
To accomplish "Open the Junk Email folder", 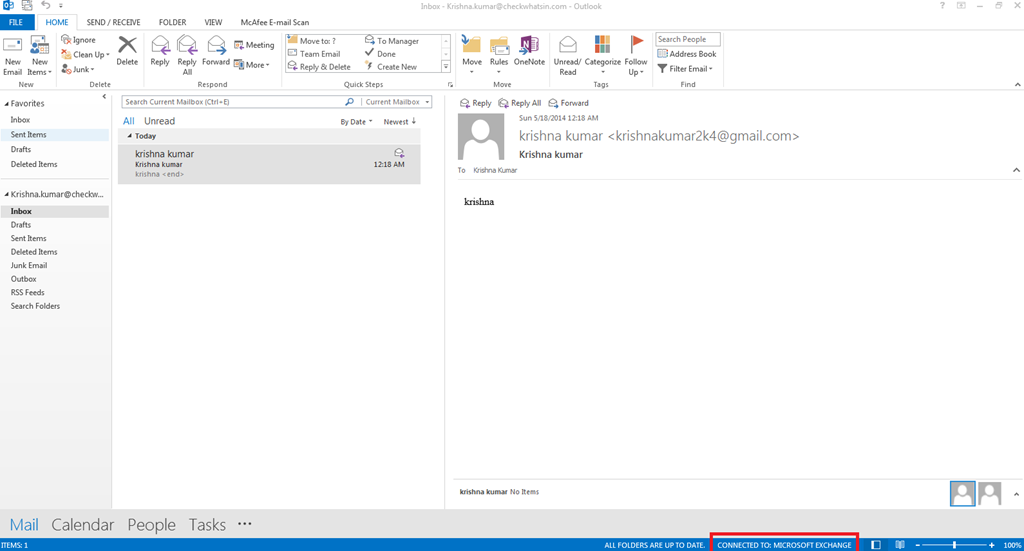I will (x=29, y=265).
